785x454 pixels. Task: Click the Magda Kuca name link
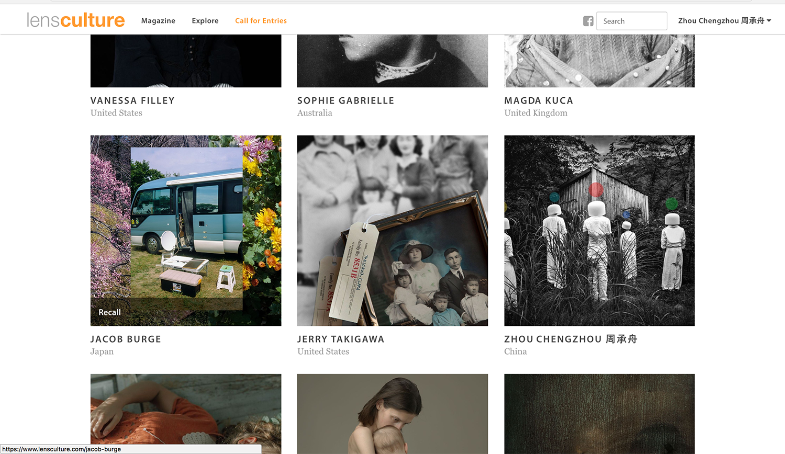538,101
